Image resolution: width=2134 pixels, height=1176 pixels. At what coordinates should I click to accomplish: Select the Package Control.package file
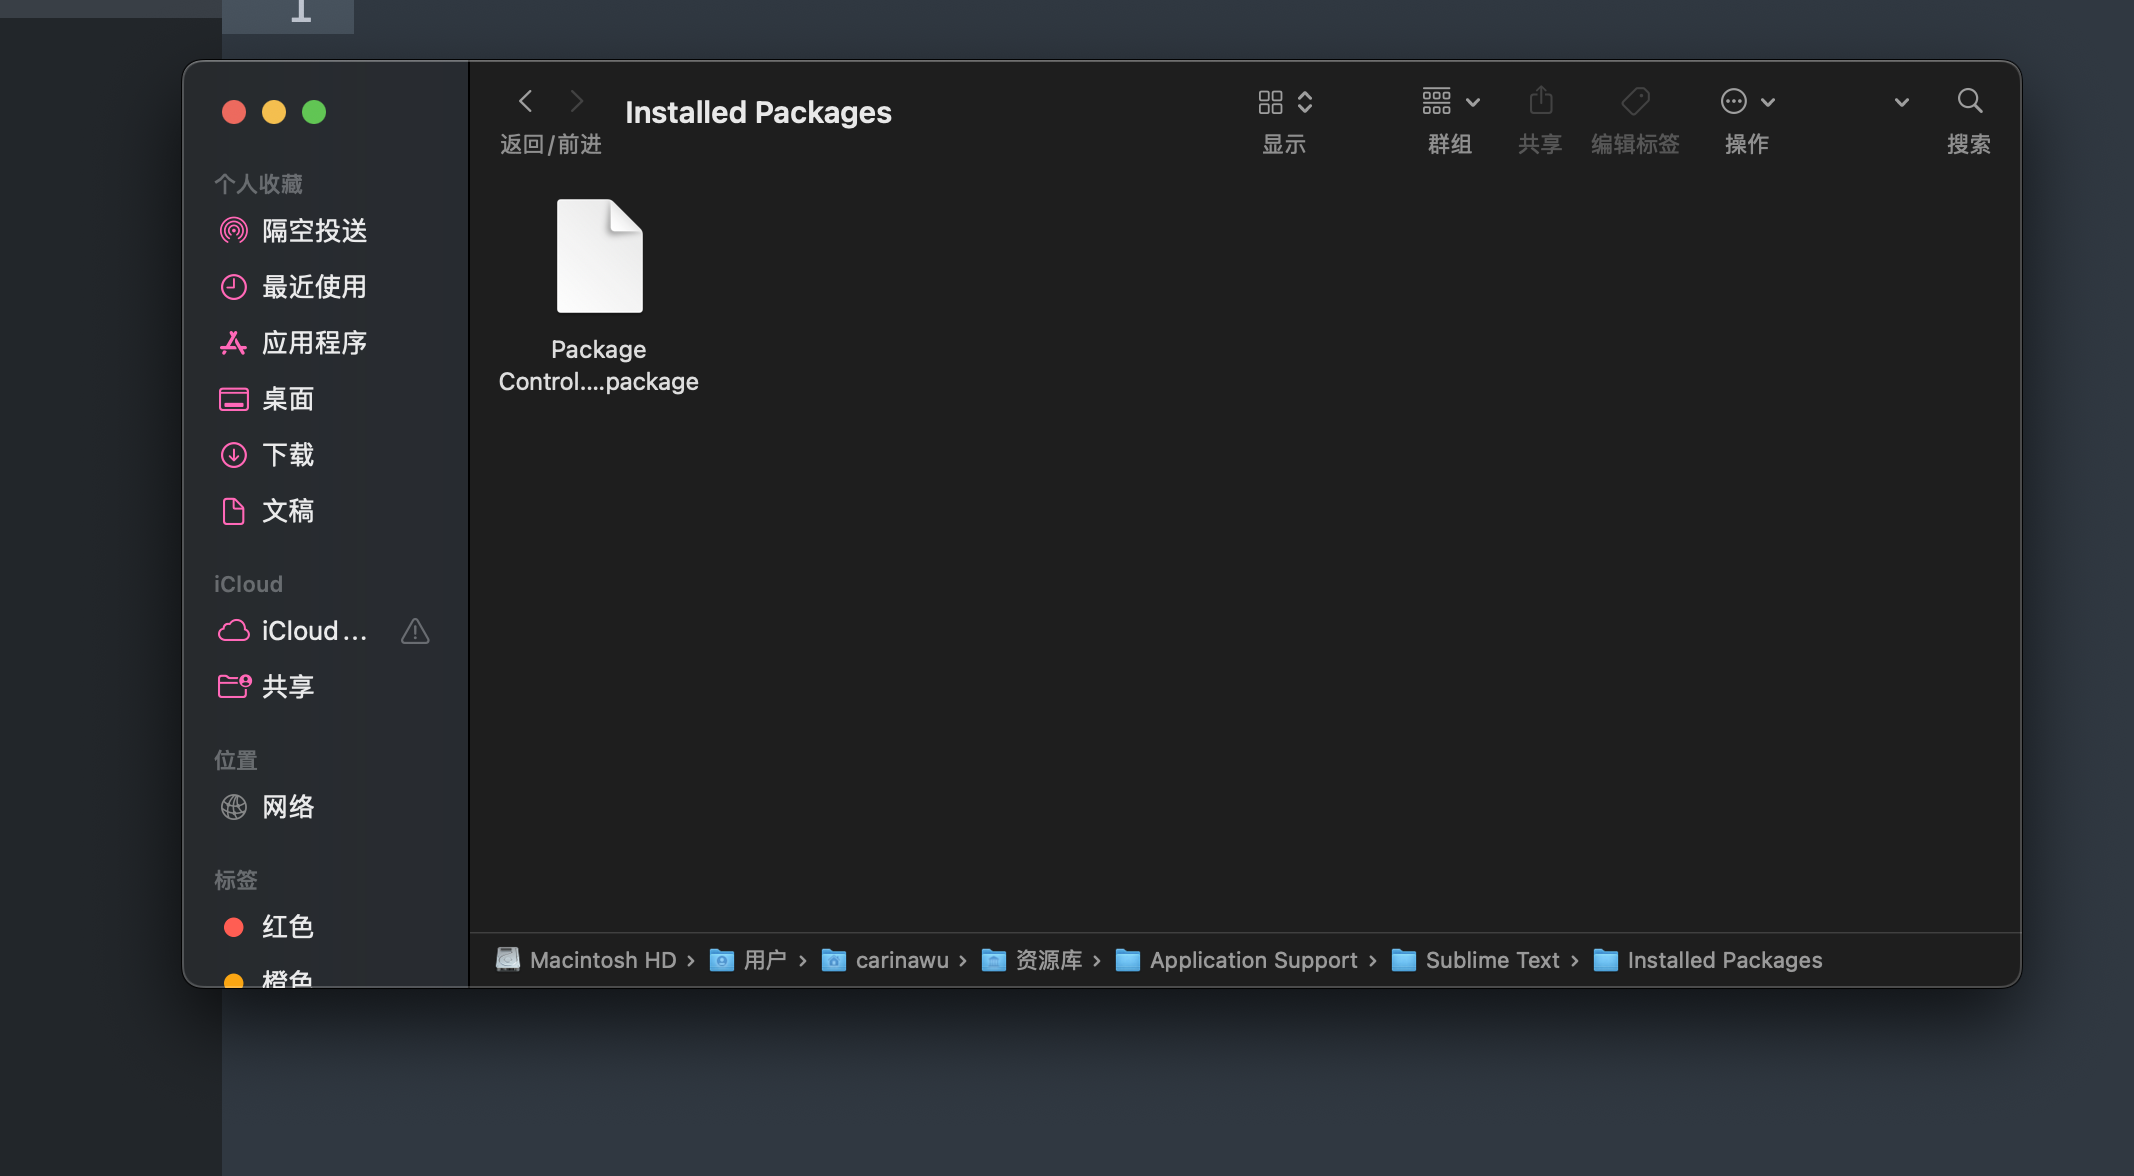(x=599, y=295)
